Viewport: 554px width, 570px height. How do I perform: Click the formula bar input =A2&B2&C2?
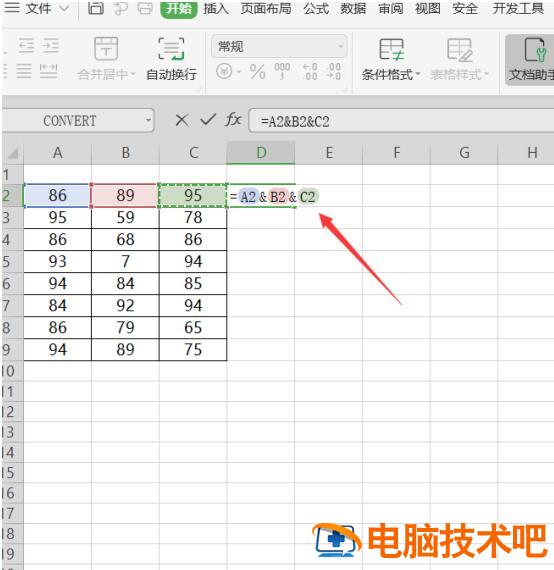(401, 121)
